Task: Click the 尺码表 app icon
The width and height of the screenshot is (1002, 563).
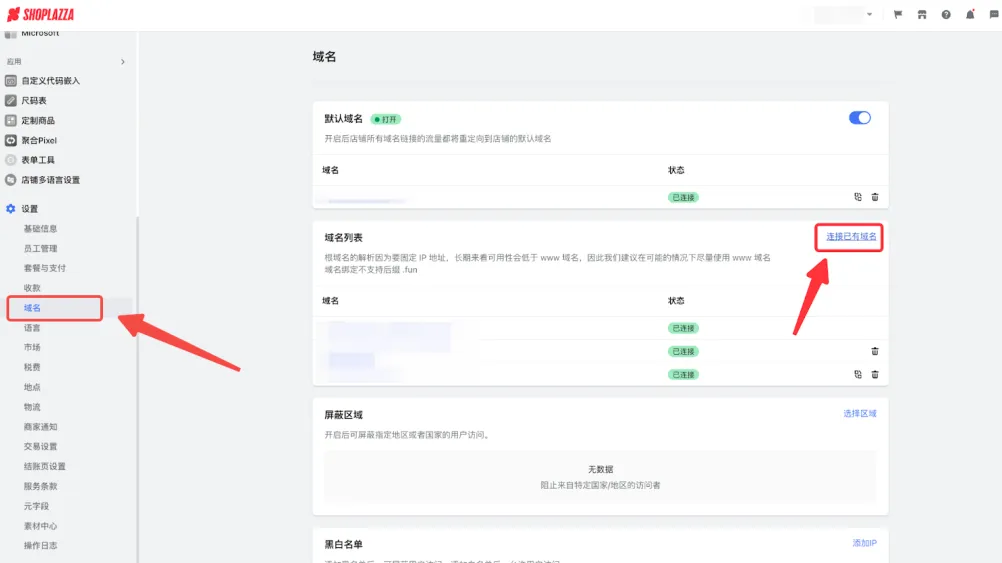Action: click(x=11, y=100)
